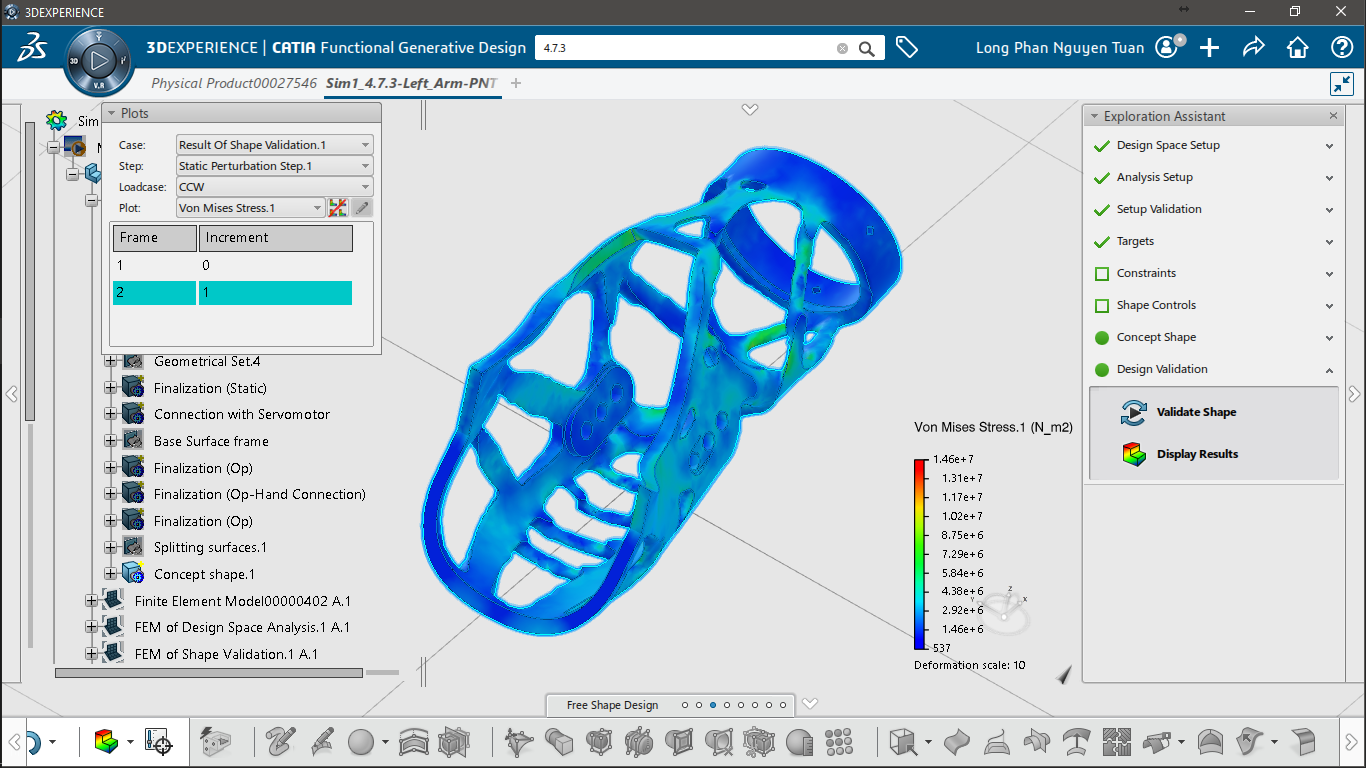This screenshot has width=1366, height=768.
Task: Open Help question mark icon
Action: click(1342, 47)
